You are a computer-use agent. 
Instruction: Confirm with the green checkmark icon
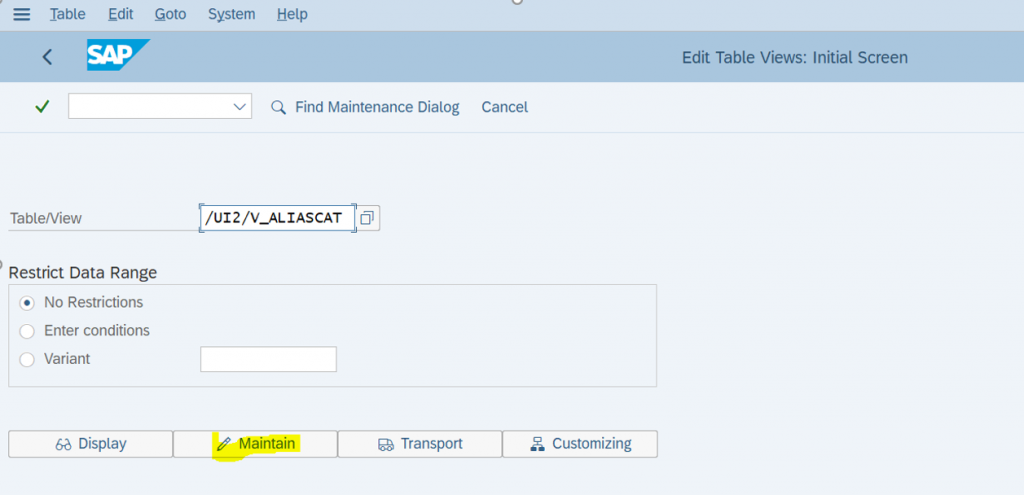click(x=42, y=106)
